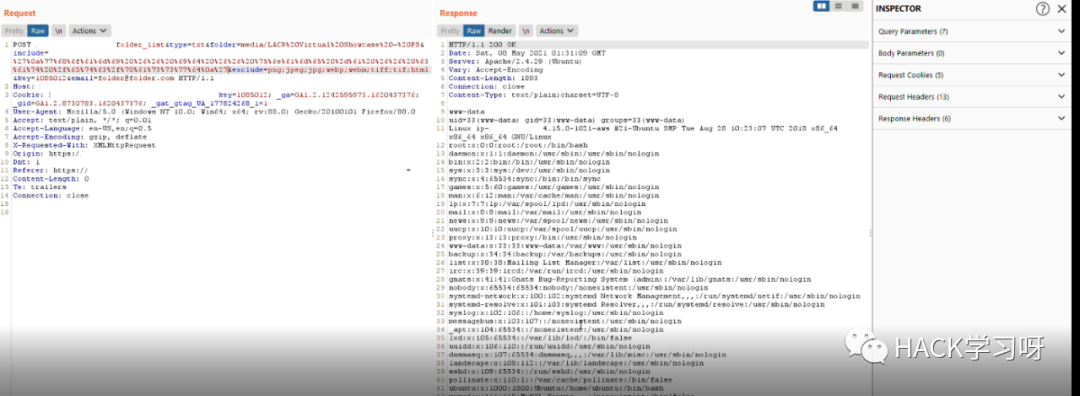Select Raw view in the Response pane
This screenshot has width=1080, height=396.
click(x=474, y=31)
